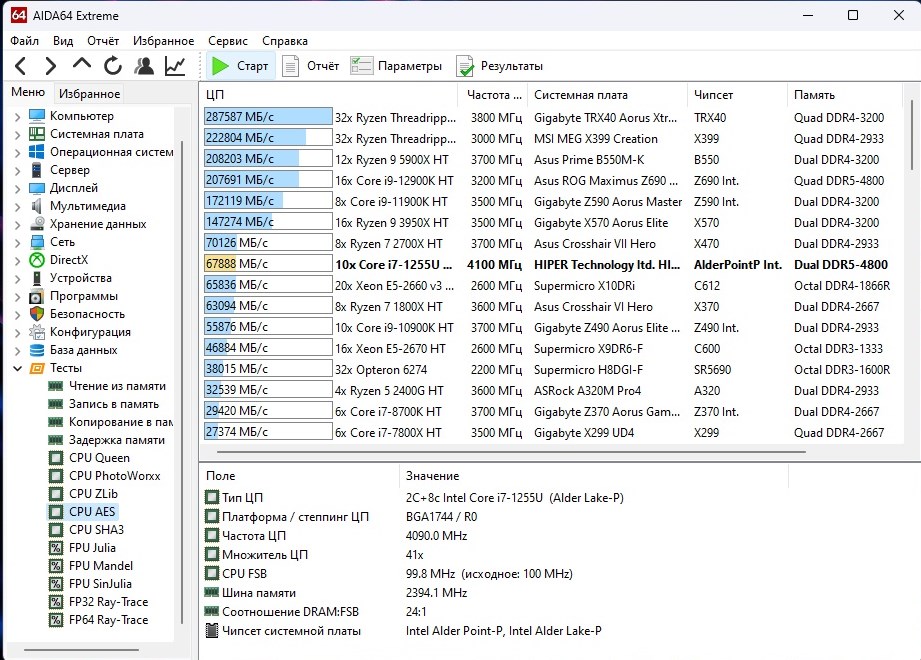Switch to the Избранное tab
This screenshot has height=660, width=921.
tap(88, 94)
